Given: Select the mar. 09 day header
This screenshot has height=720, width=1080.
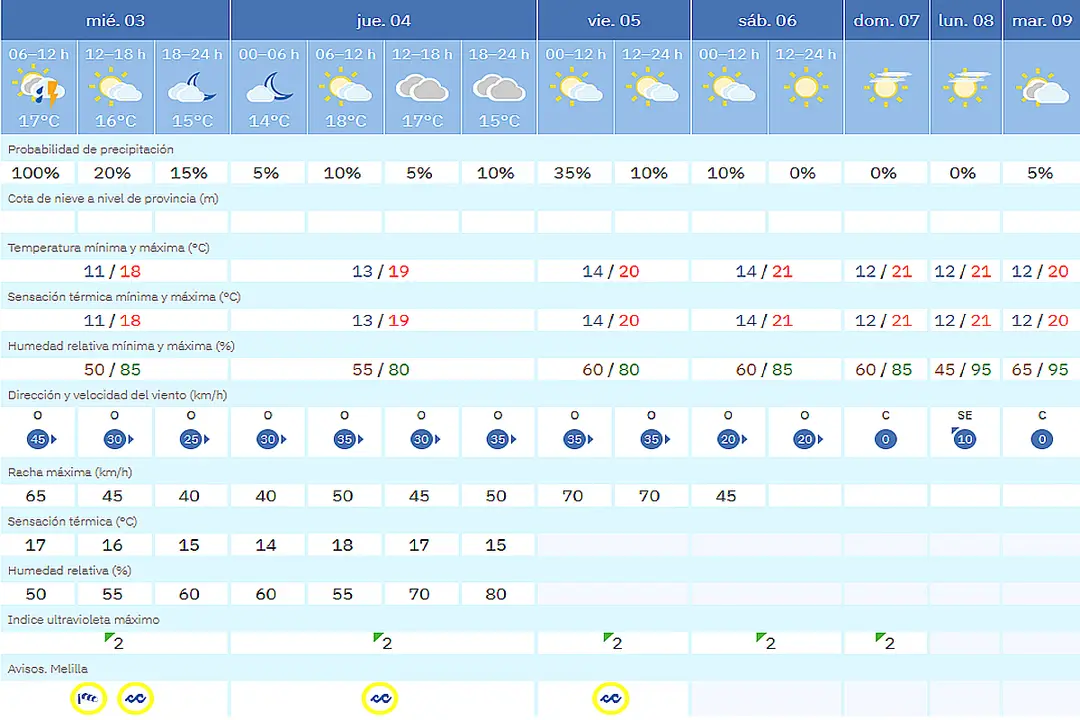Looking at the screenshot, I should tap(1042, 20).
